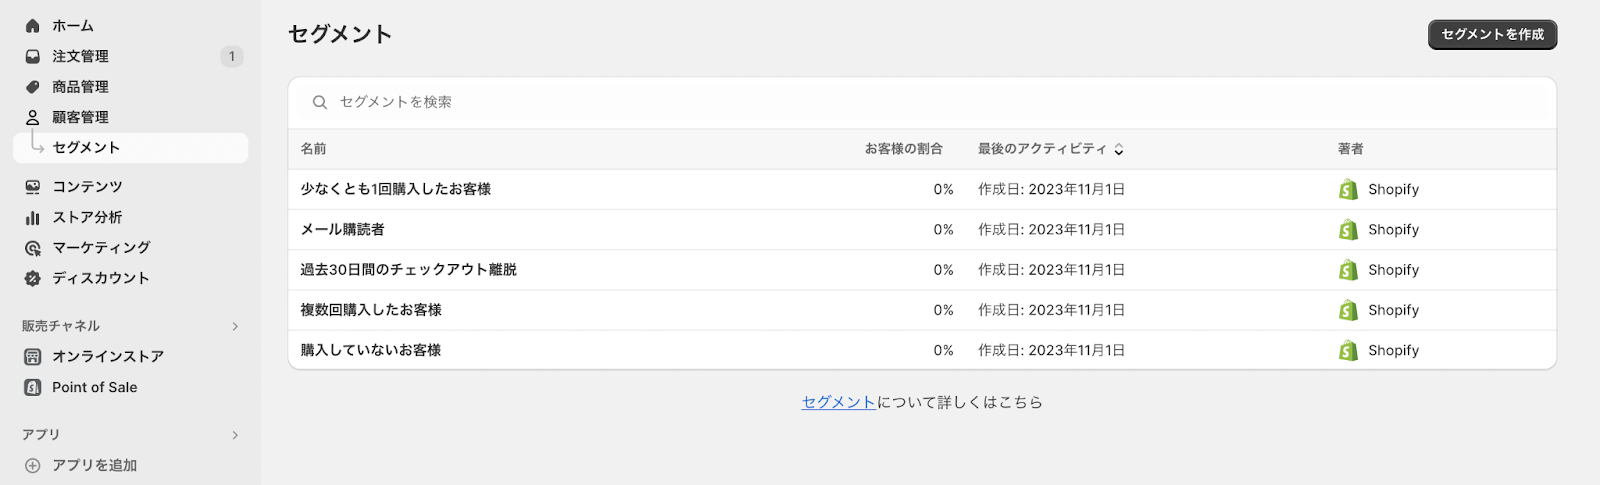Viewport: 1600px width, 485px height.
Task: Open the Point of Sale icon
Action: [33, 387]
